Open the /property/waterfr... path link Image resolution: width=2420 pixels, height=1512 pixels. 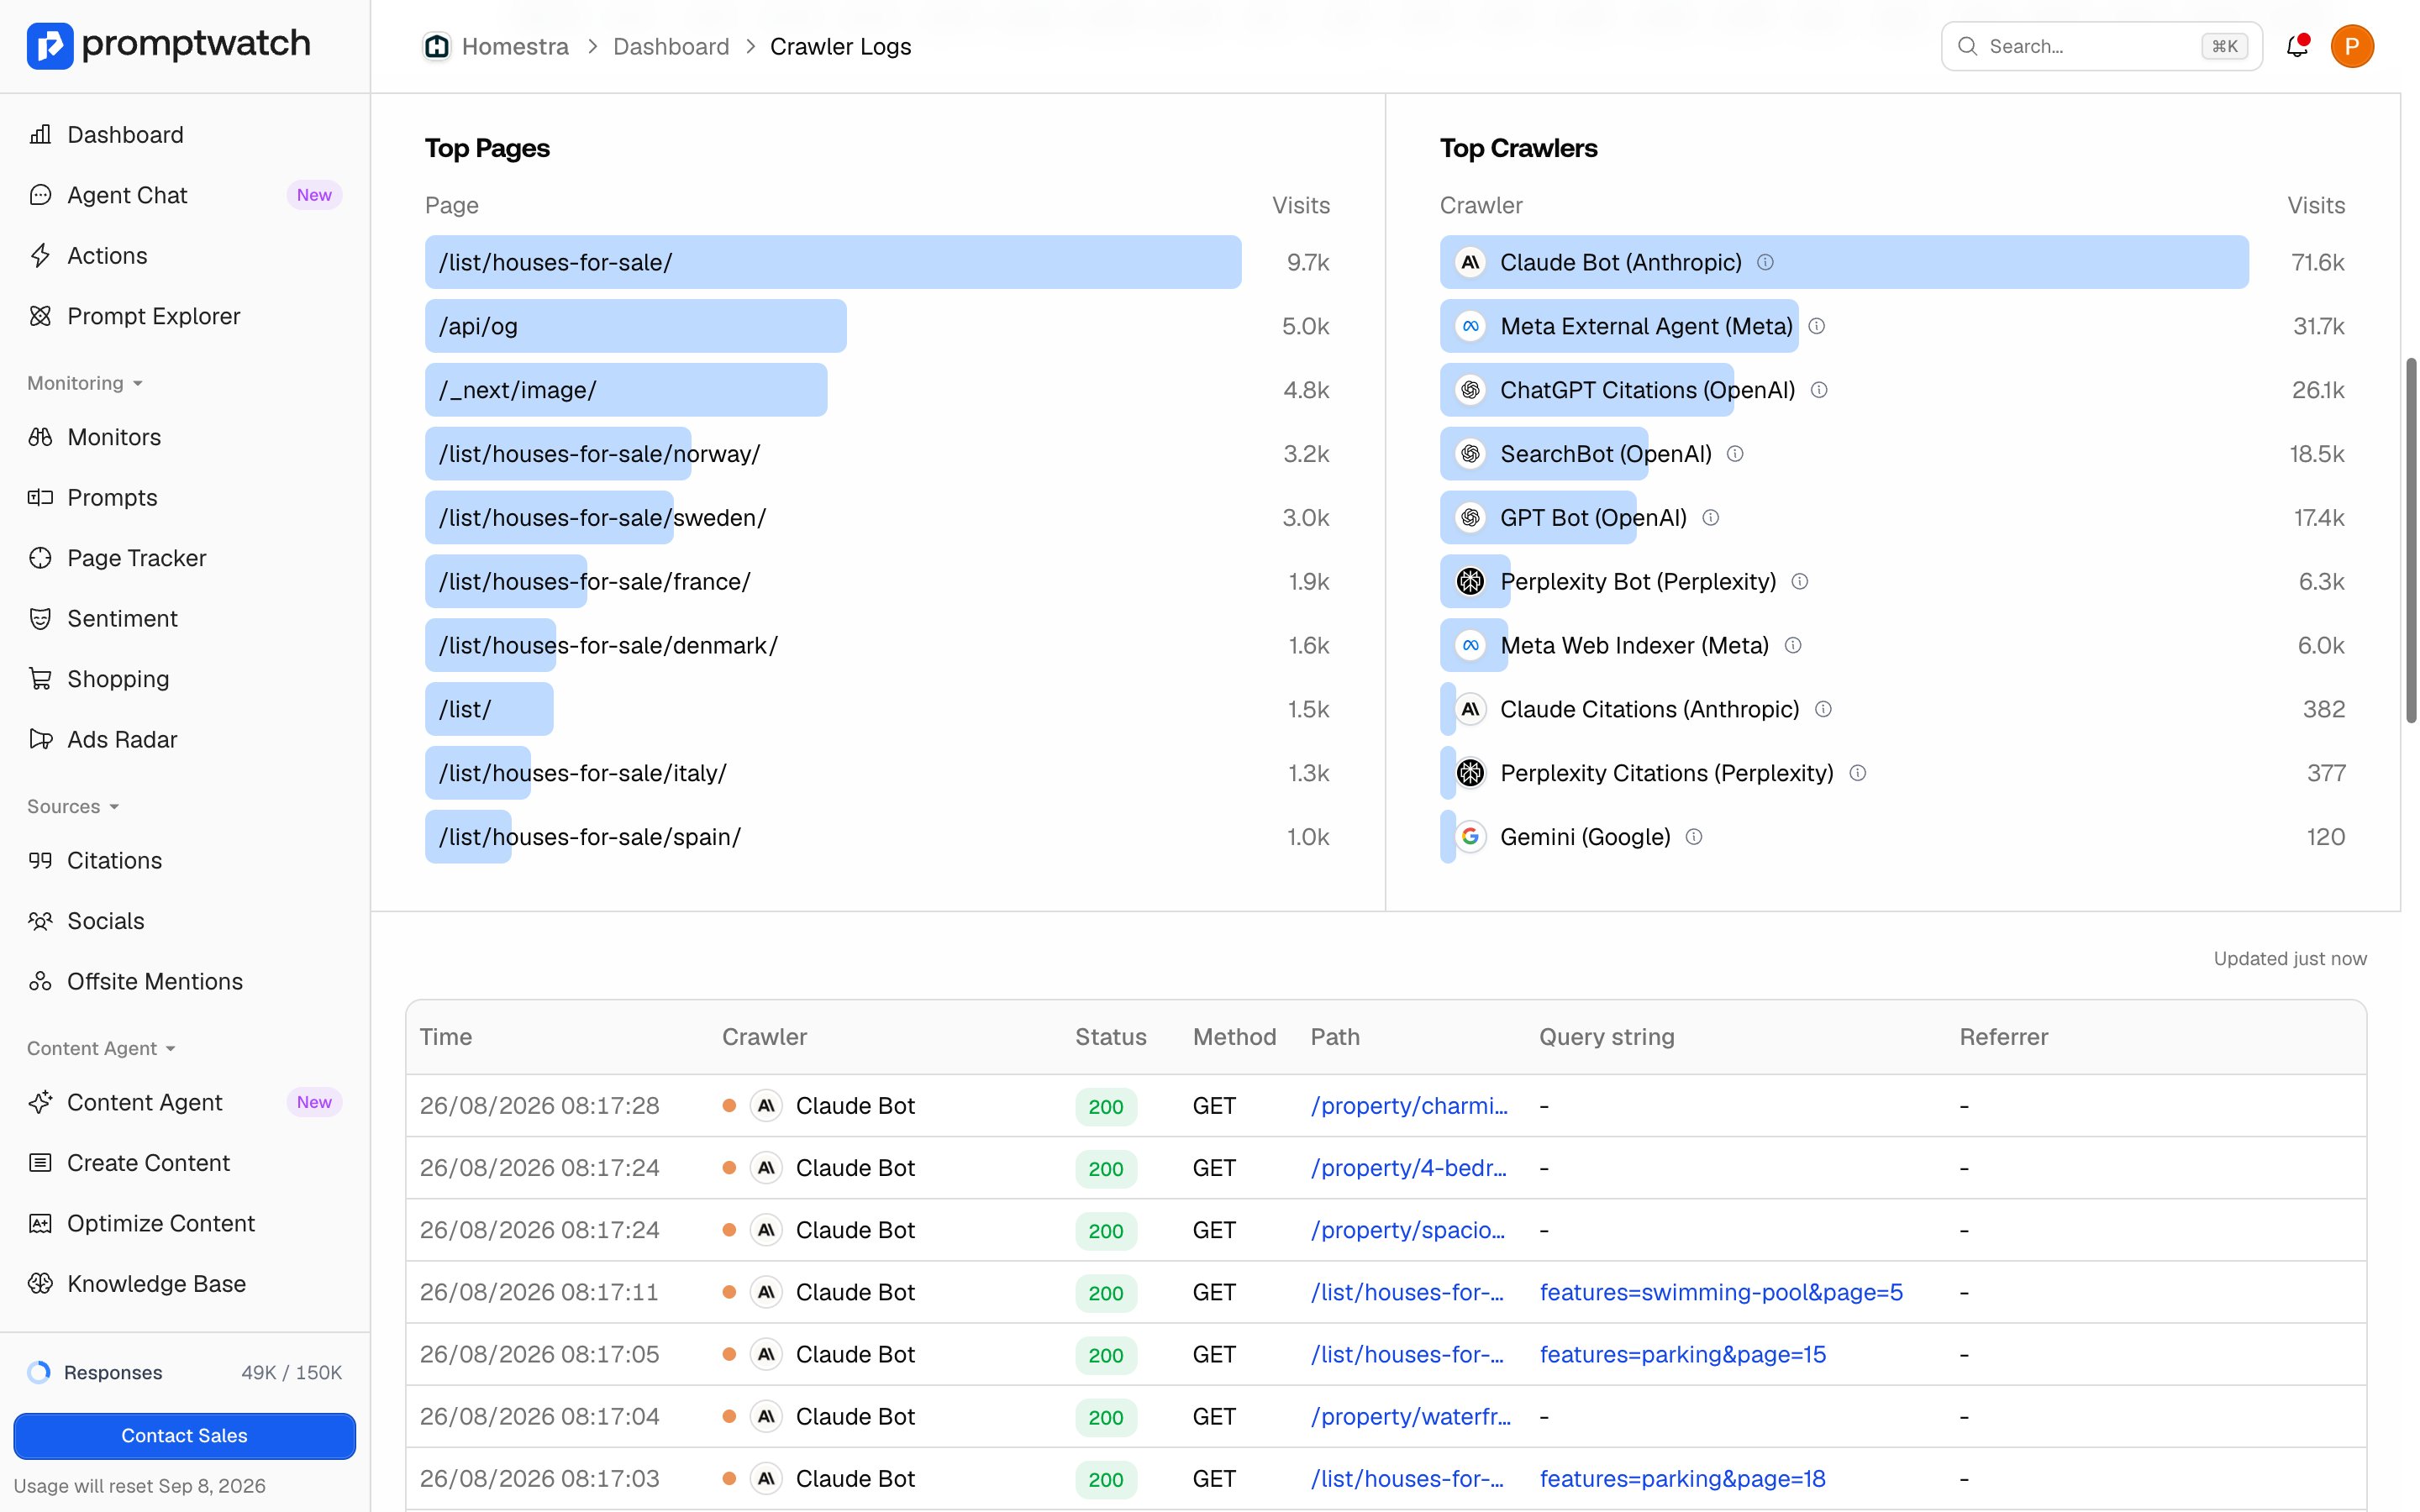click(1411, 1416)
